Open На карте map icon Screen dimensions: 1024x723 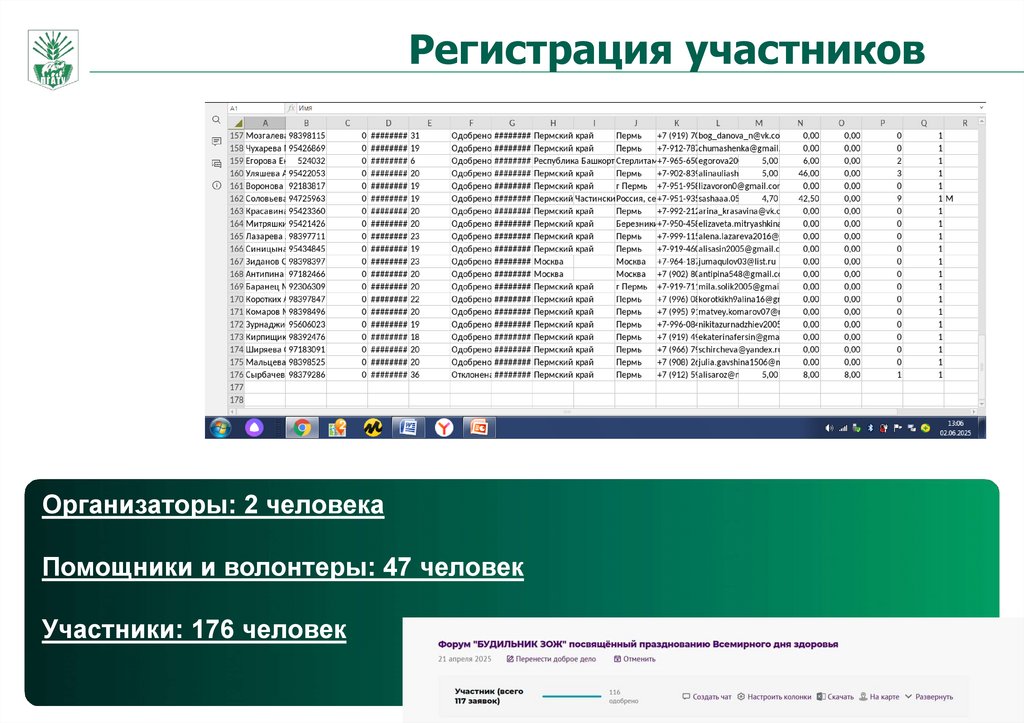tap(862, 696)
